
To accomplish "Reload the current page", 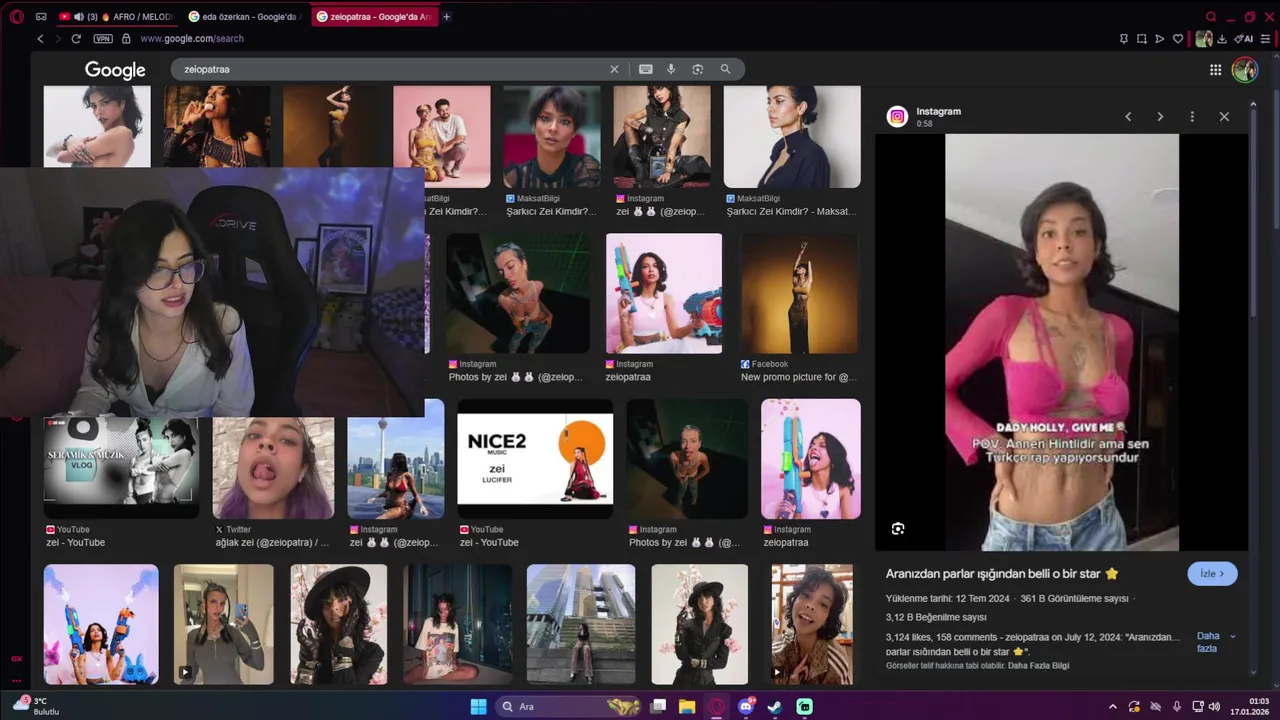I will click(x=76, y=39).
